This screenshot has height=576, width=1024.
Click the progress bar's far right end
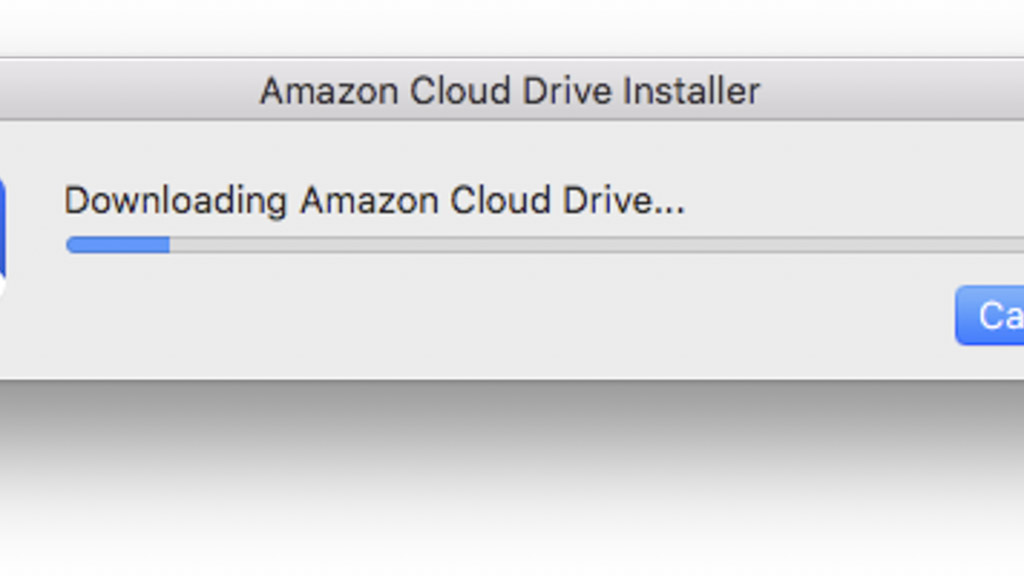(x=1016, y=245)
